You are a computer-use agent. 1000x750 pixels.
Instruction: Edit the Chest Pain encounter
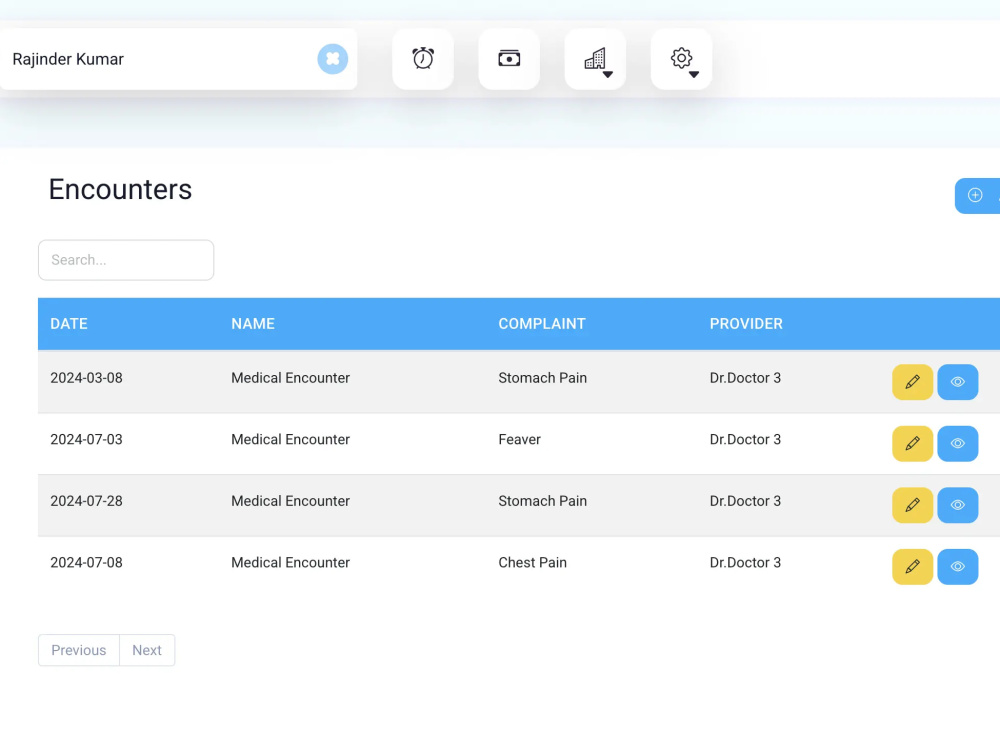click(913, 566)
